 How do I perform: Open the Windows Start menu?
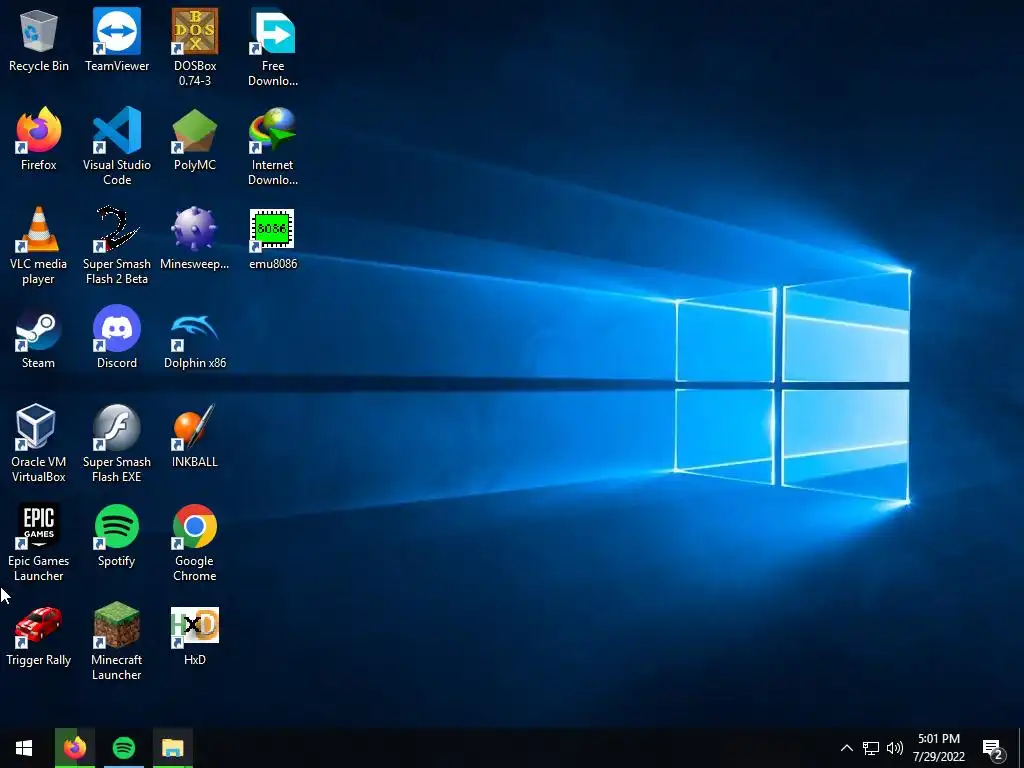pos(24,748)
